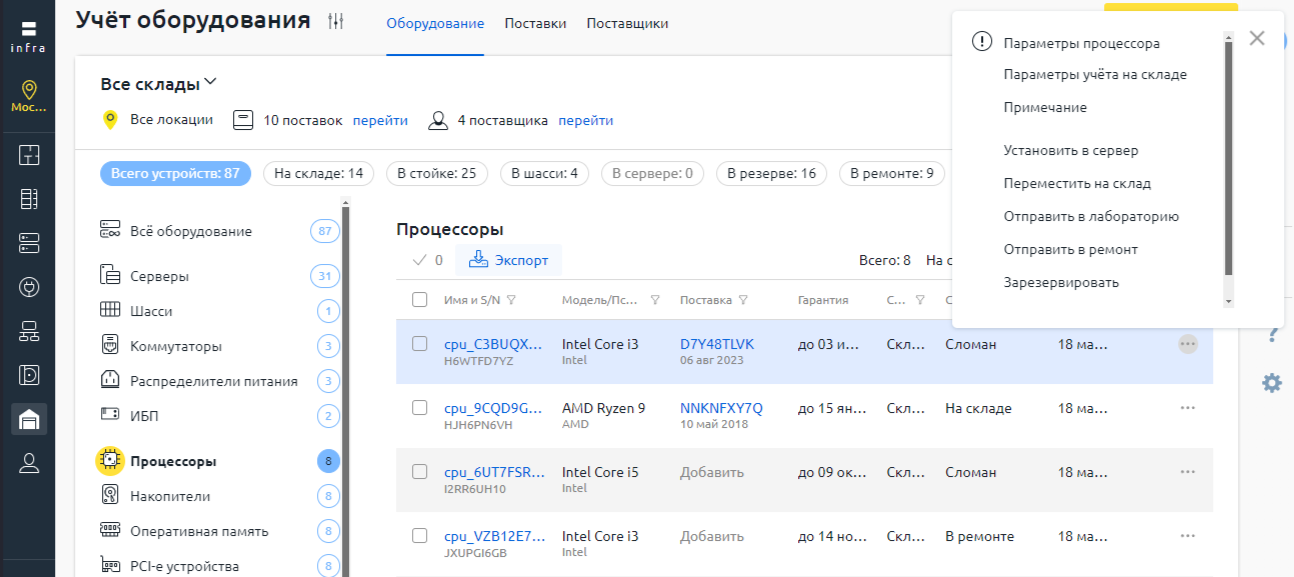This screenshot has height=577, width=1294.
Task: Check the cpu_C3BUQX row checkbox
Action: tap(420, 344)
